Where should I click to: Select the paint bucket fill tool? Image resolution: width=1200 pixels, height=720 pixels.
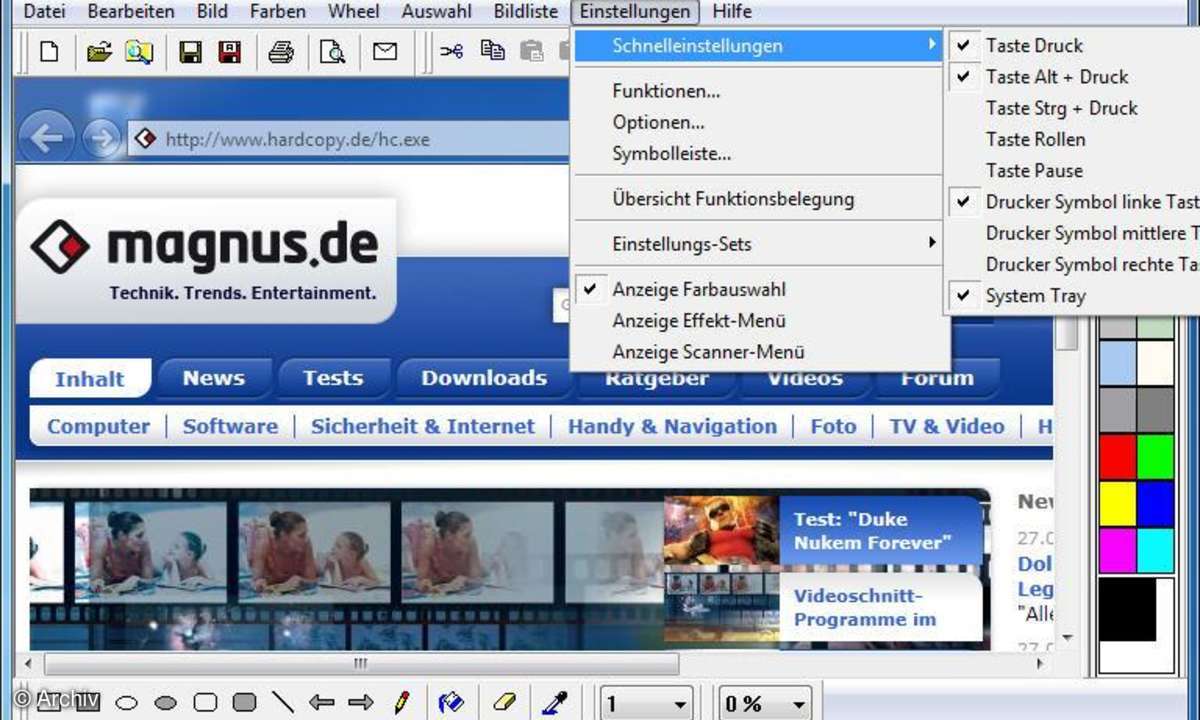[x=453, y=702]
